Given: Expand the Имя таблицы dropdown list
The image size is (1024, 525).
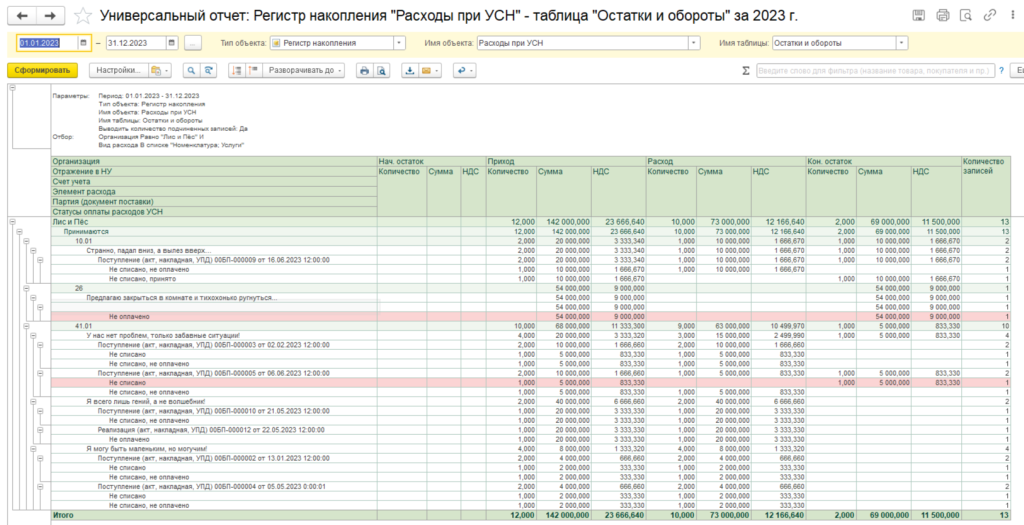Looking at the screenshot, I should click(x=902, y=43).
